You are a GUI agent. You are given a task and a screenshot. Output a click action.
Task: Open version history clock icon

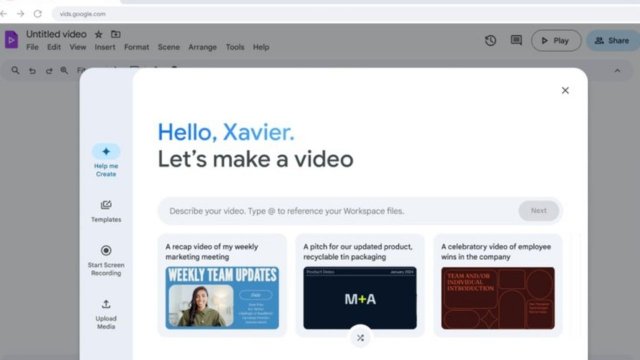tap(490, 40)
